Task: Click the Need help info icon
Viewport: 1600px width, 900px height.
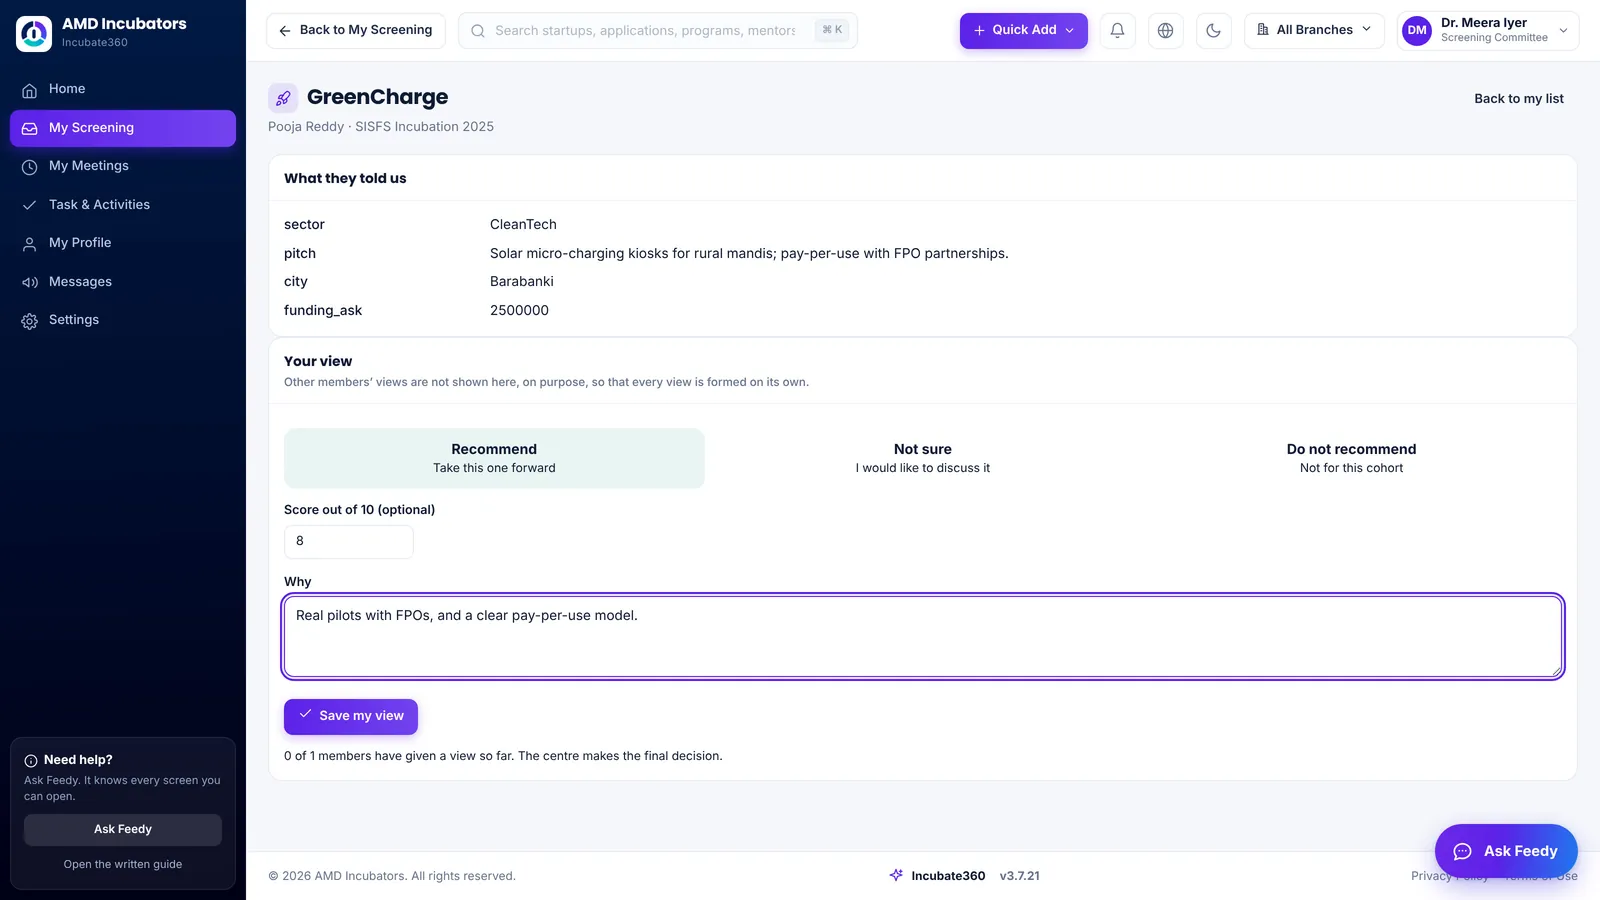Action: (31, 760)
